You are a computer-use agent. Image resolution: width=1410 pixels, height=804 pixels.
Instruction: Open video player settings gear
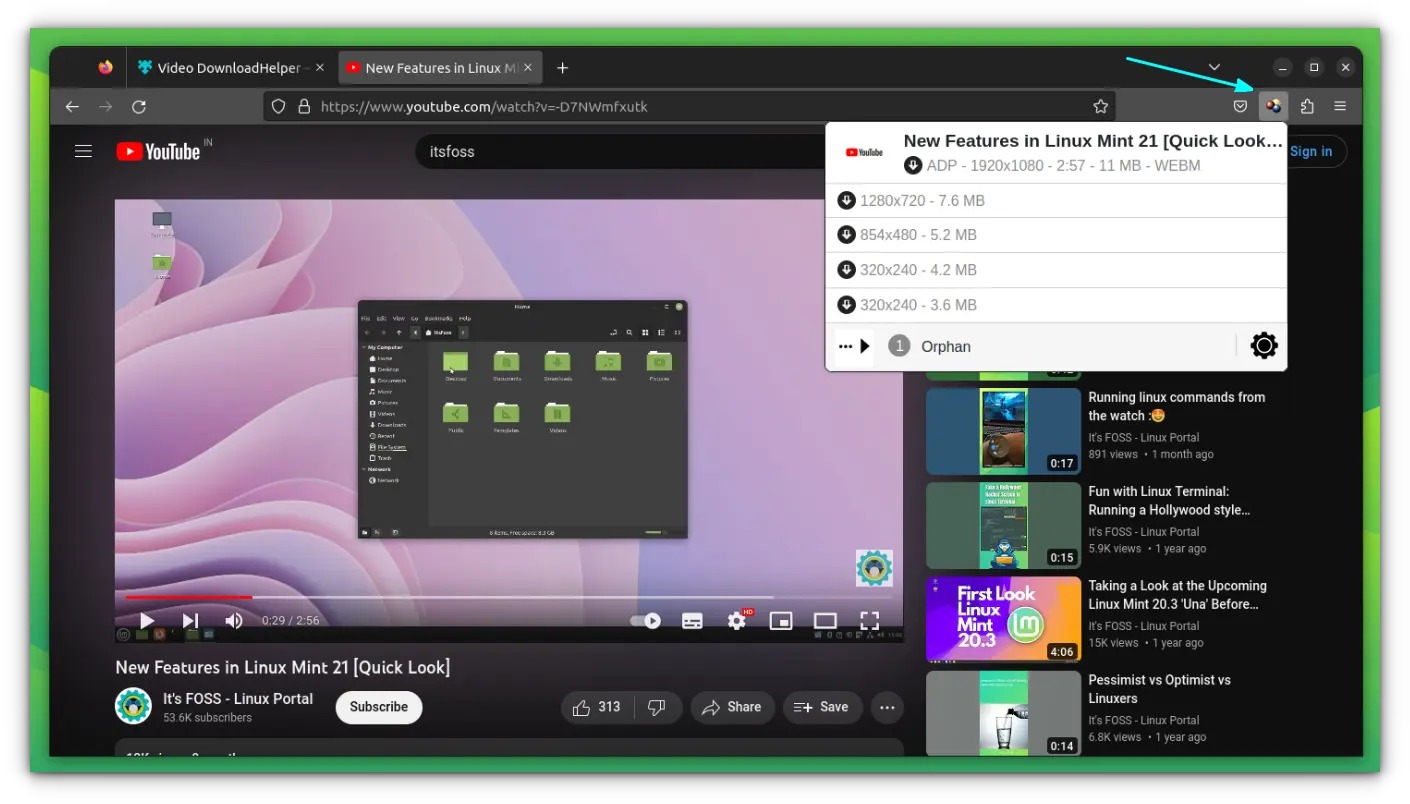point(738,620)
